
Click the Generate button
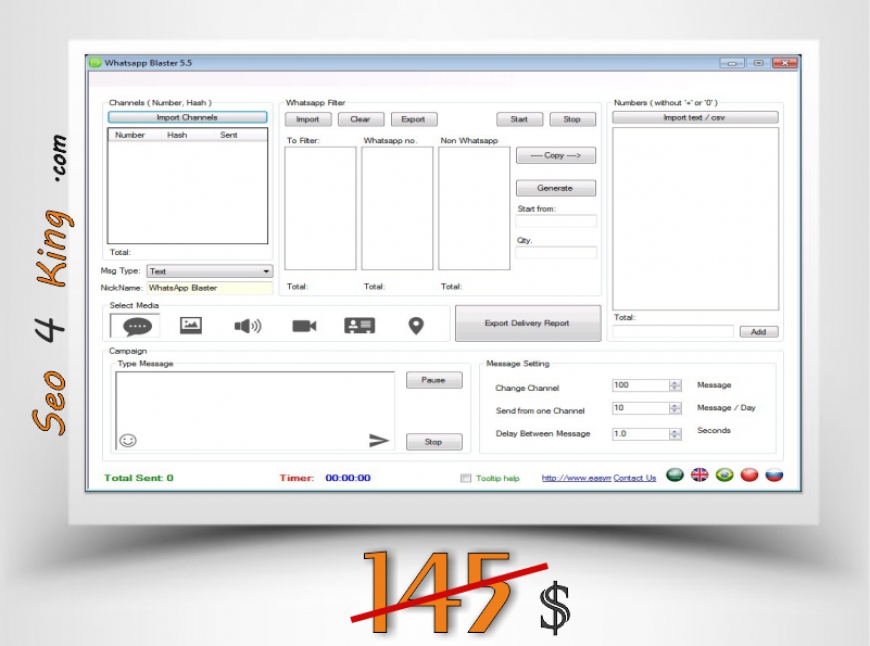pyautogui.click(x=556, y=188)
